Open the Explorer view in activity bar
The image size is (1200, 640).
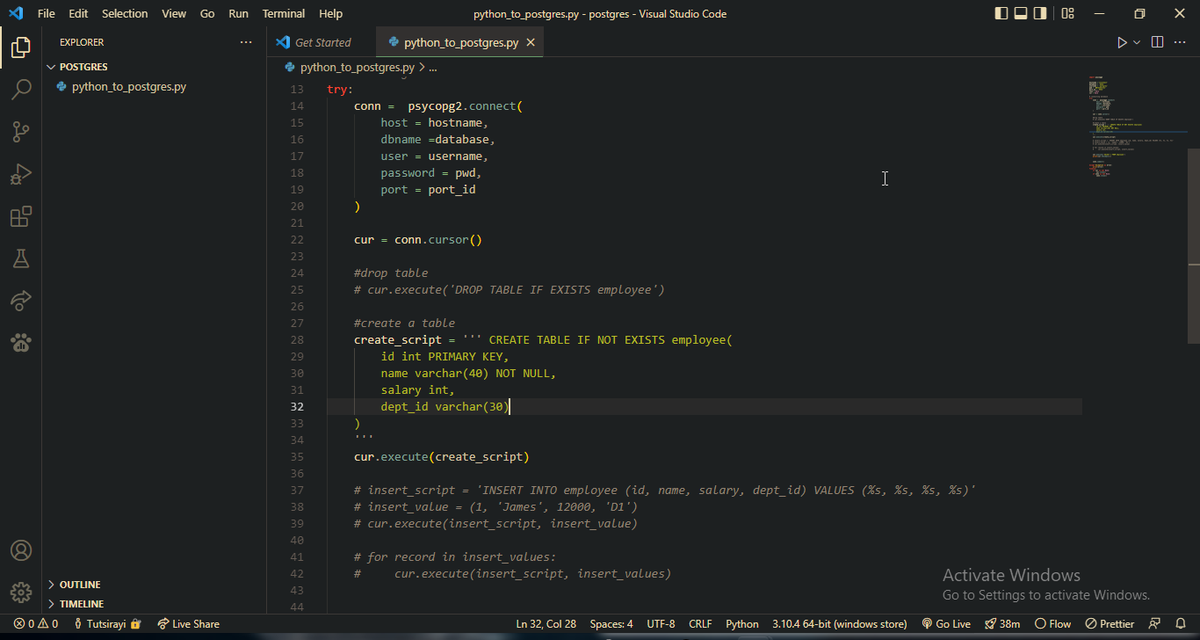pyautogui.click(x=21, y=47)
